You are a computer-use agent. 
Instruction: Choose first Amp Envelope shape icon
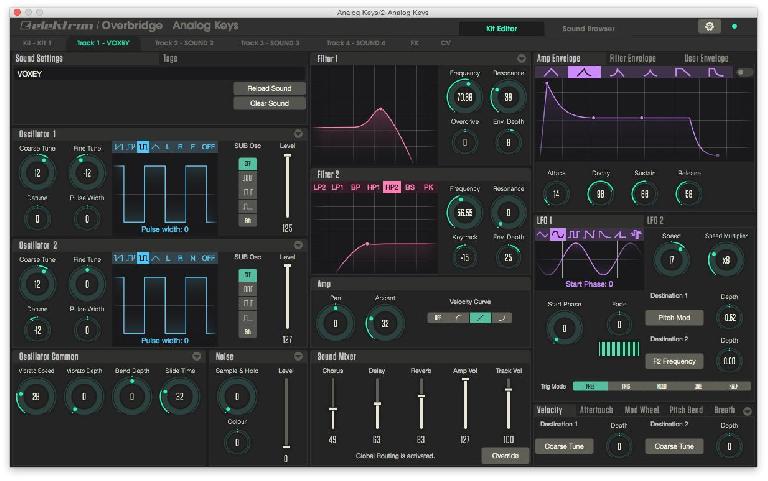point(551,72)
